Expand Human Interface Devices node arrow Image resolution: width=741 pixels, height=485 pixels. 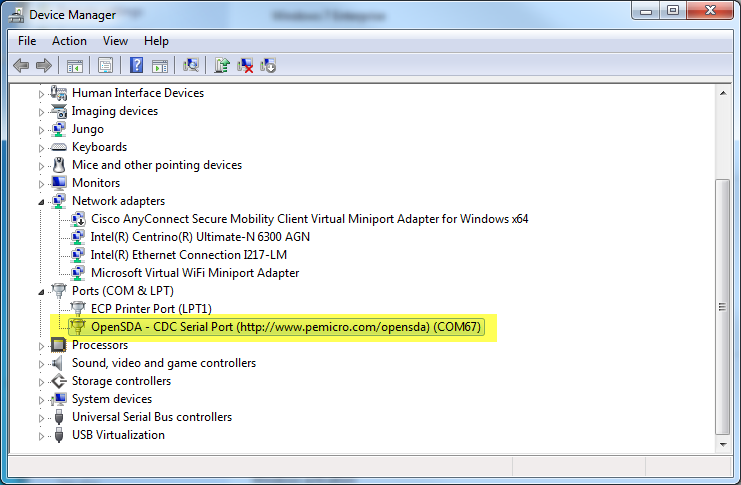pos(41,94)
